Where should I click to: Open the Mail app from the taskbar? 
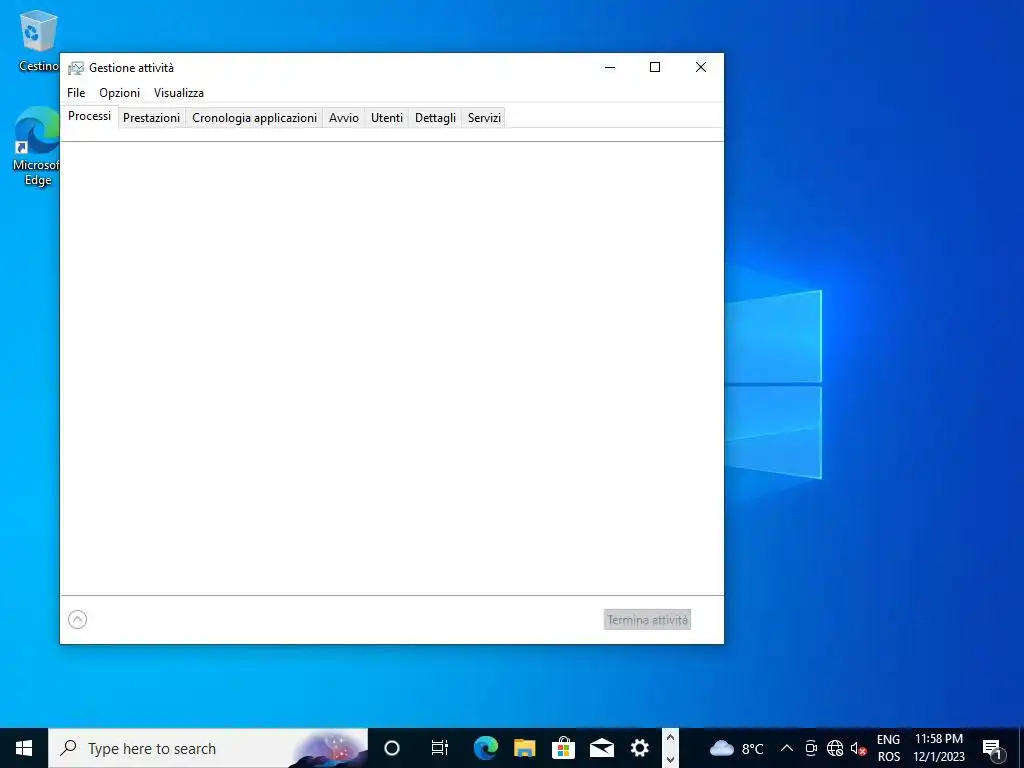click(x=601, y=748)
